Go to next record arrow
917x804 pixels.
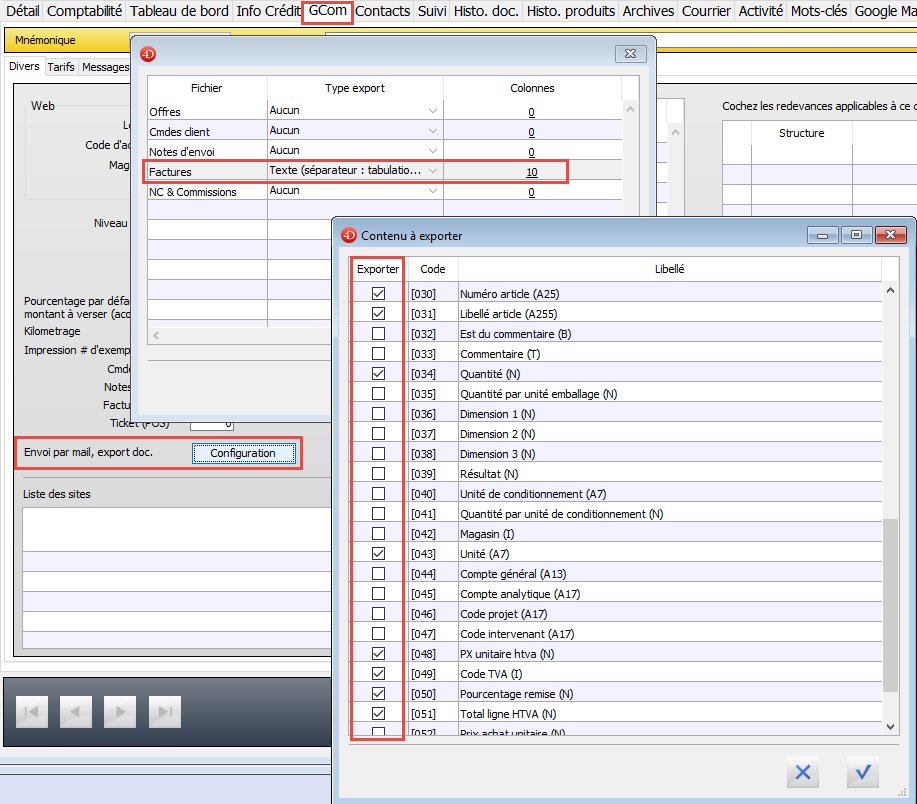pos(120,712)
